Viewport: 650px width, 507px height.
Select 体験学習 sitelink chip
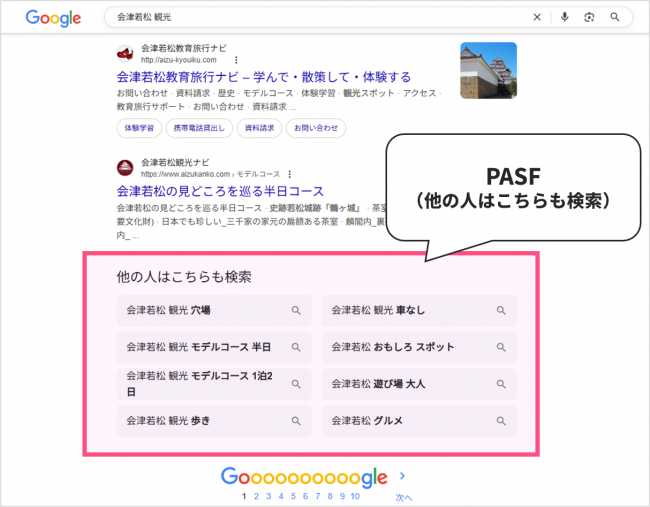(139, 128)
